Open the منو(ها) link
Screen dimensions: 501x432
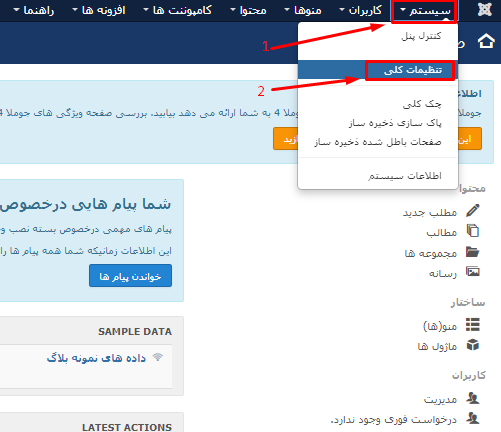440,326
